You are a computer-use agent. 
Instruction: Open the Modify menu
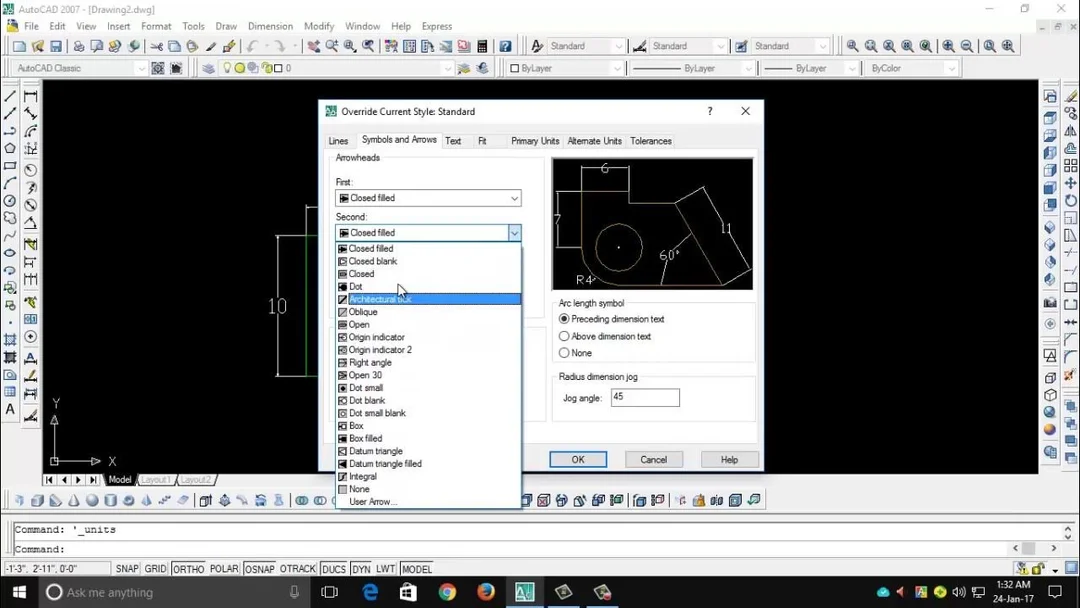319,26
